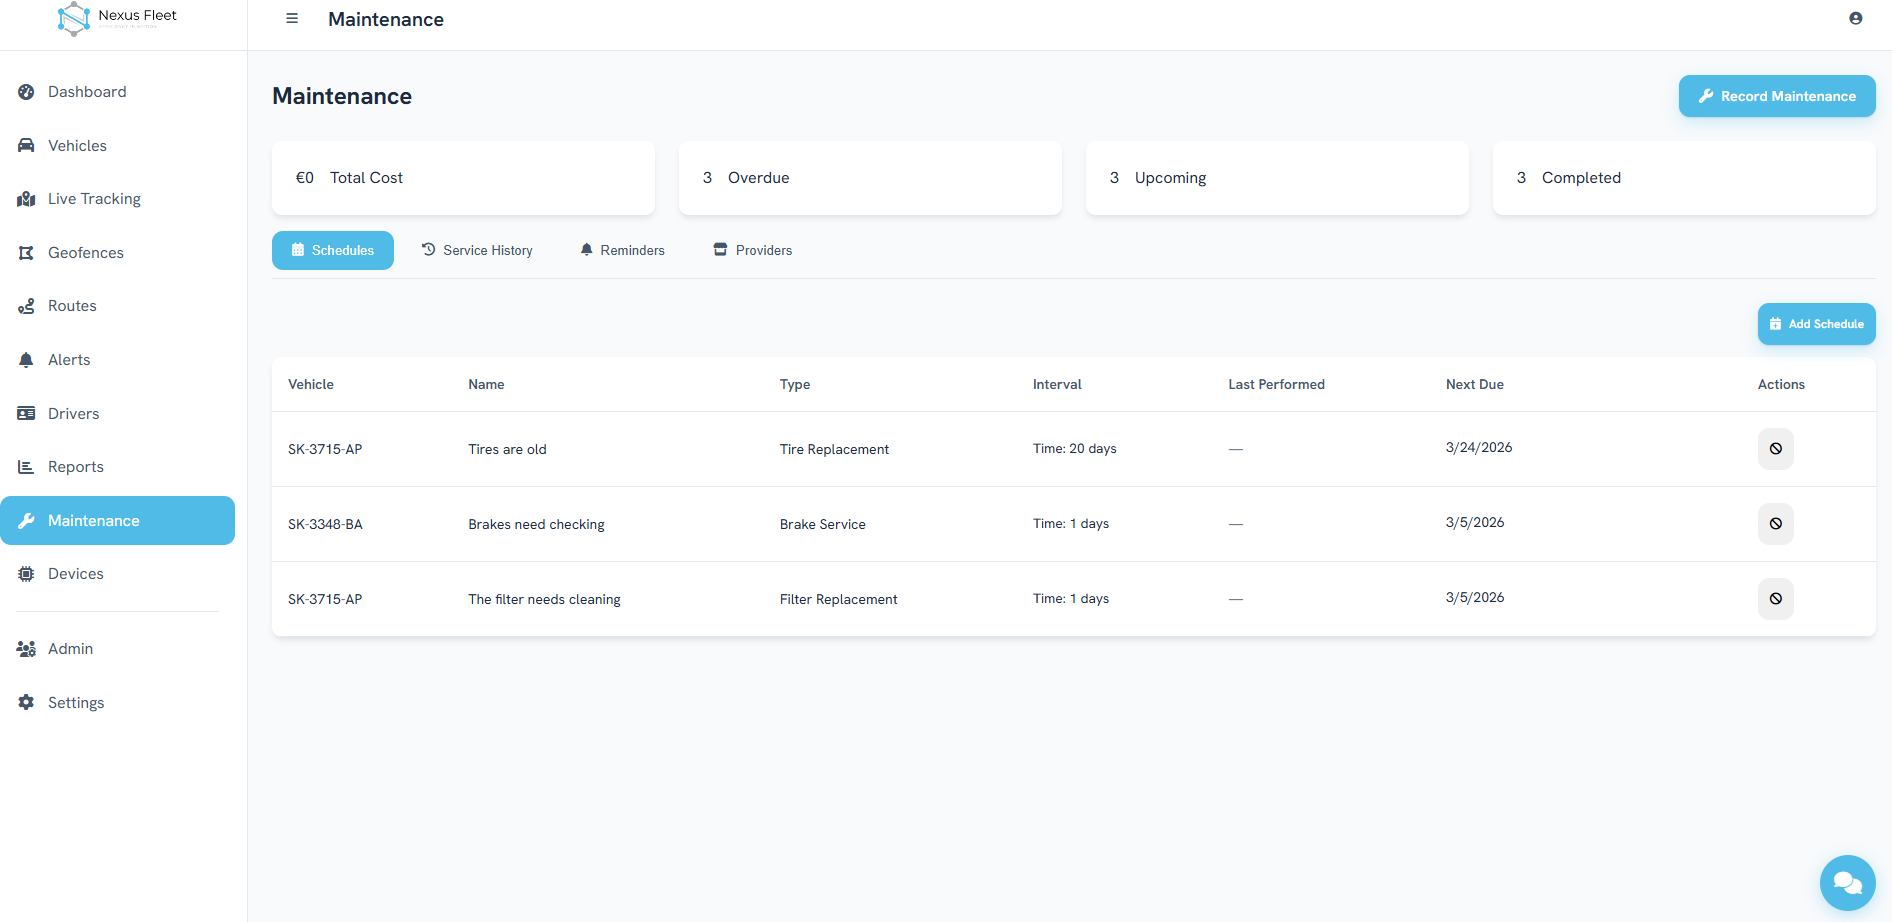The height and width of the screenshot is (922, 1892).
Task: Deactivate the Brakes need checking schedule
Action: point(1775,524)
